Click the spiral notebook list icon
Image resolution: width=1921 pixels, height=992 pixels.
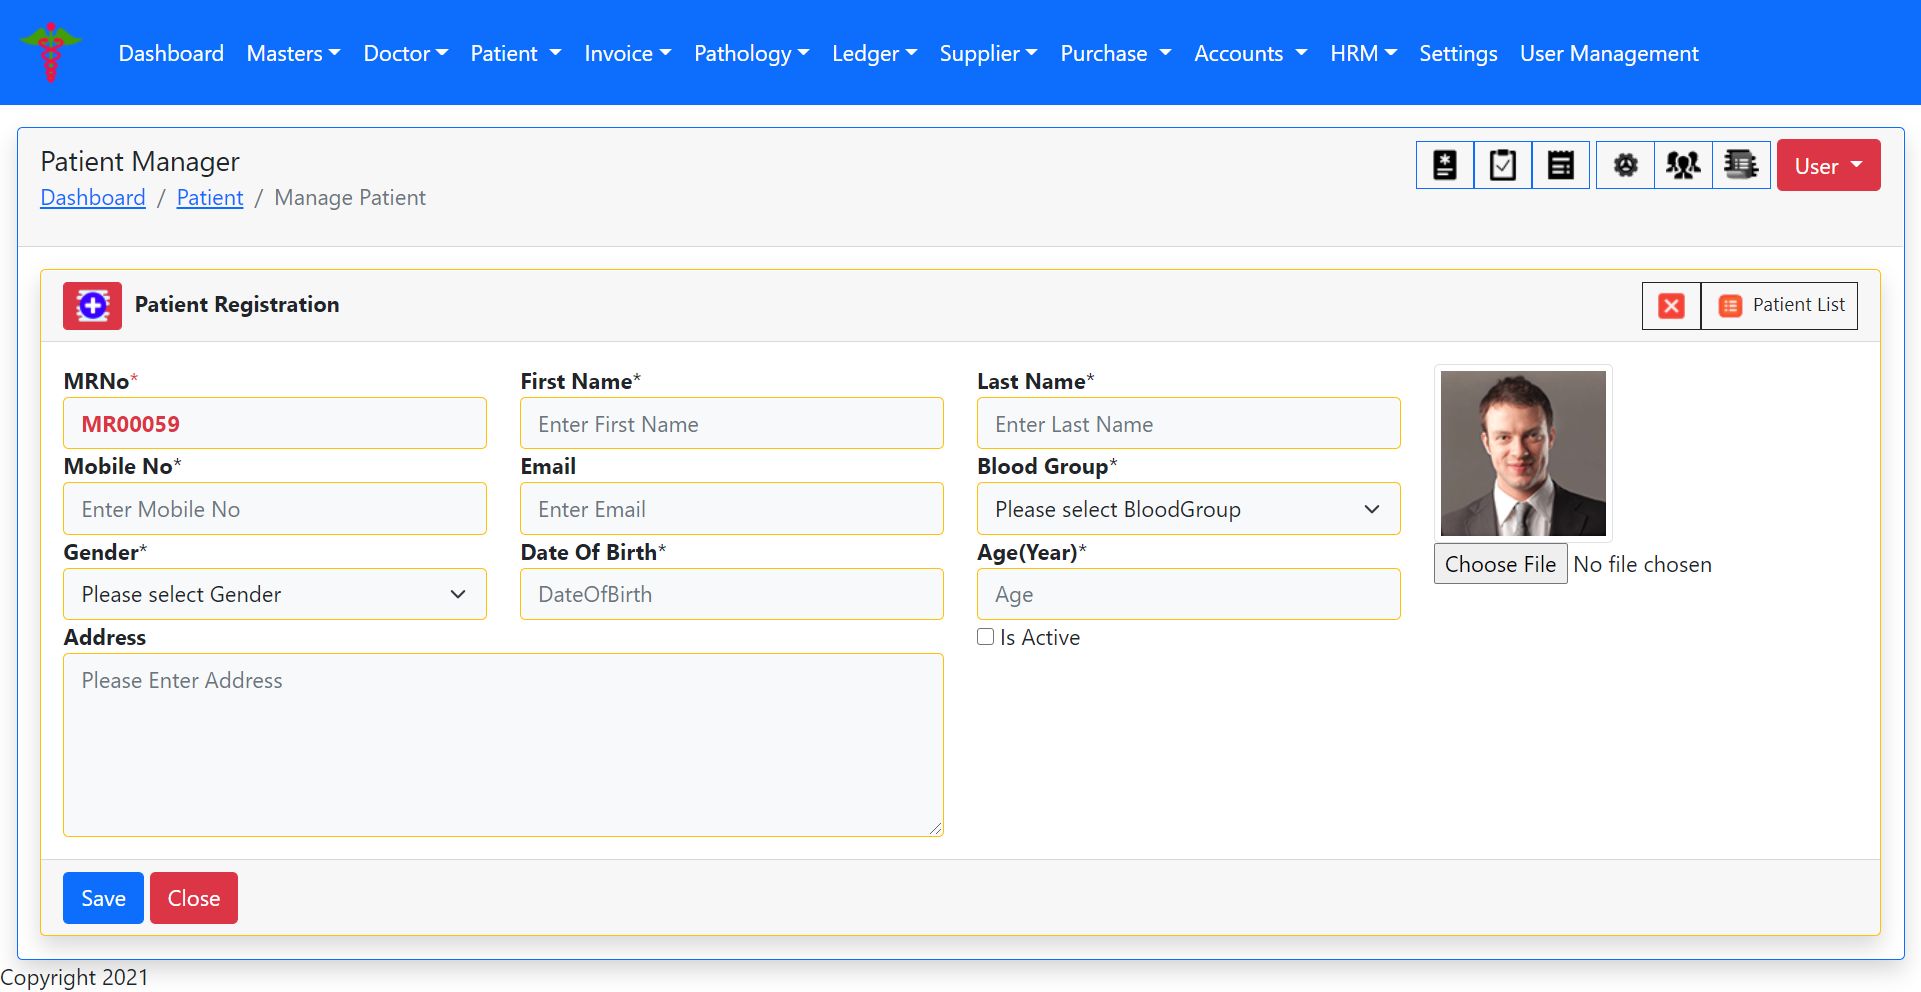pyautogui.click(x=1741, y=165)
